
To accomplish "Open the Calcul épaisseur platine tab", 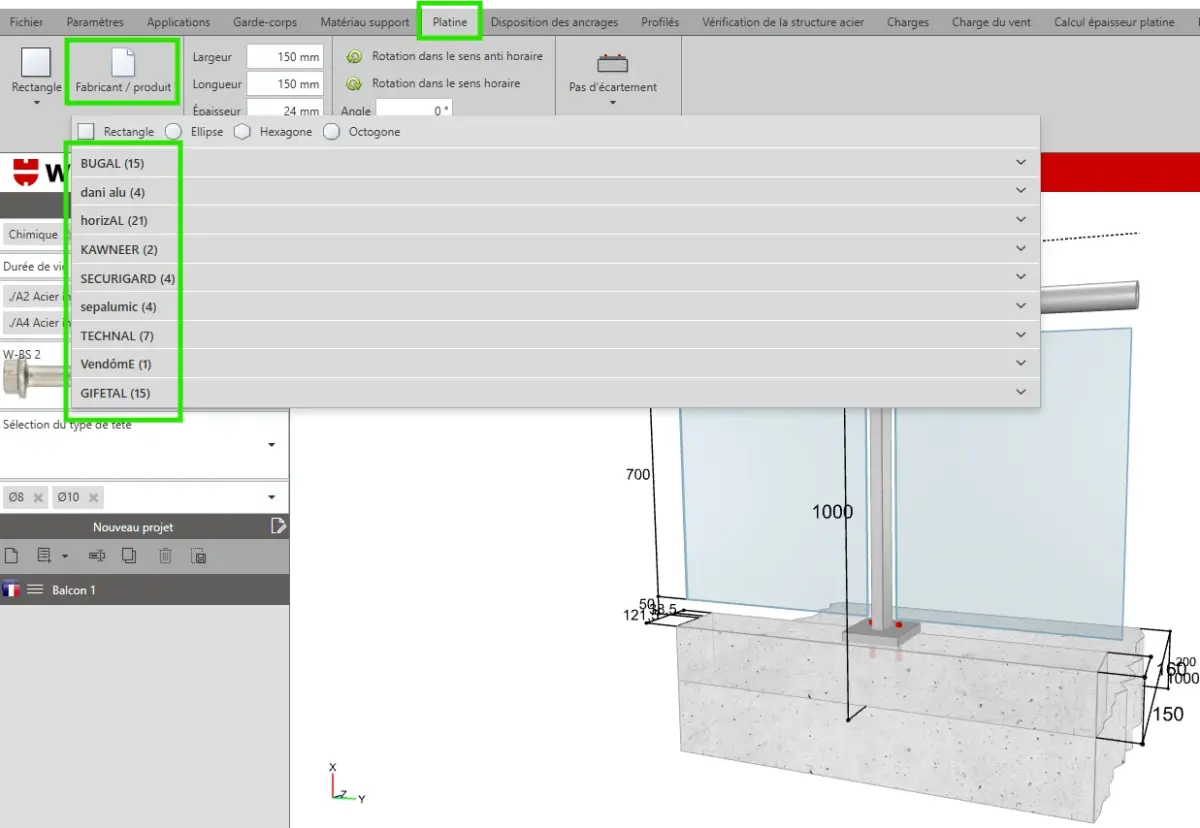I will point(1114,22).
